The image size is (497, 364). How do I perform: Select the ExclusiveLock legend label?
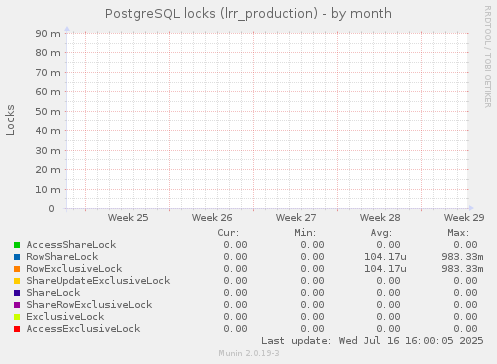click(65, 317)
